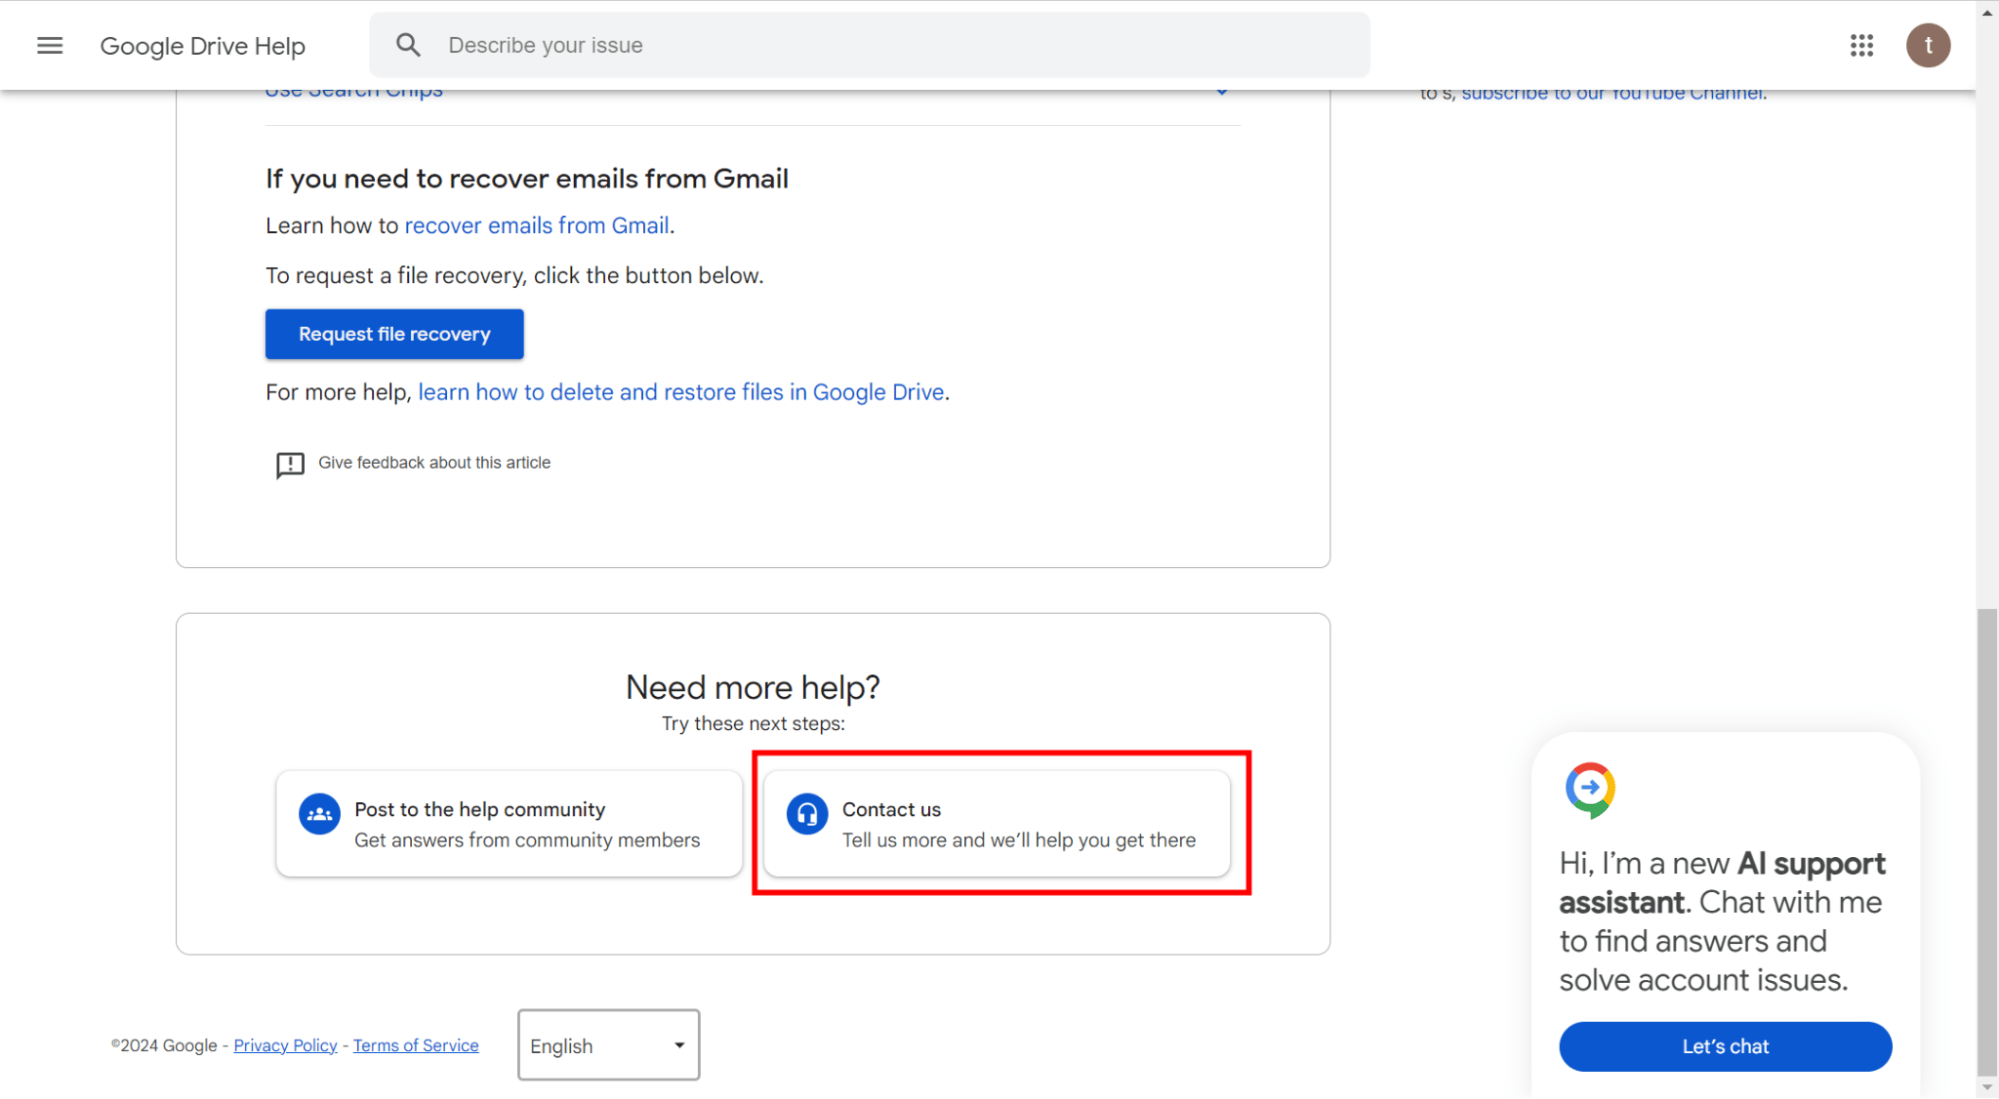
Task: Click the search magnifier icon
Action: click(407, 45)
